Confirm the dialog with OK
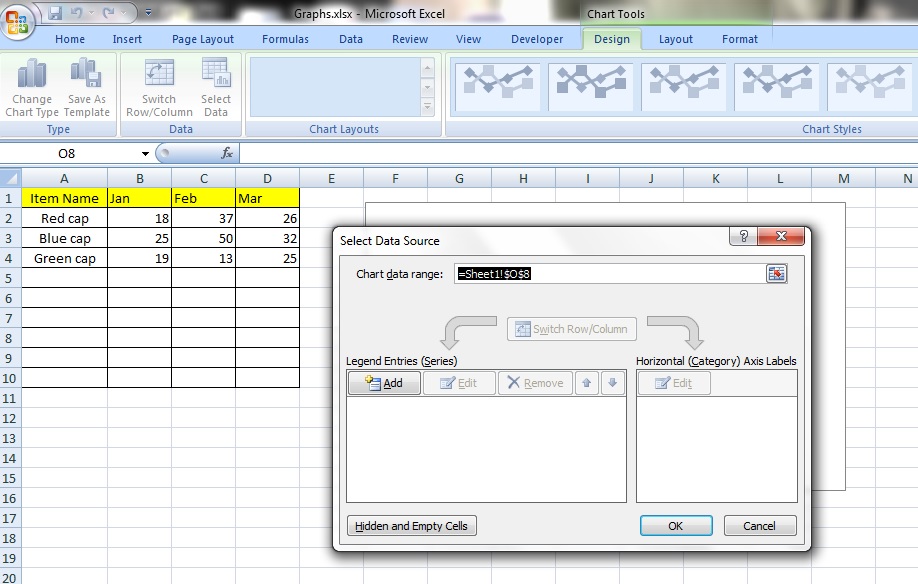 point(676,526)
